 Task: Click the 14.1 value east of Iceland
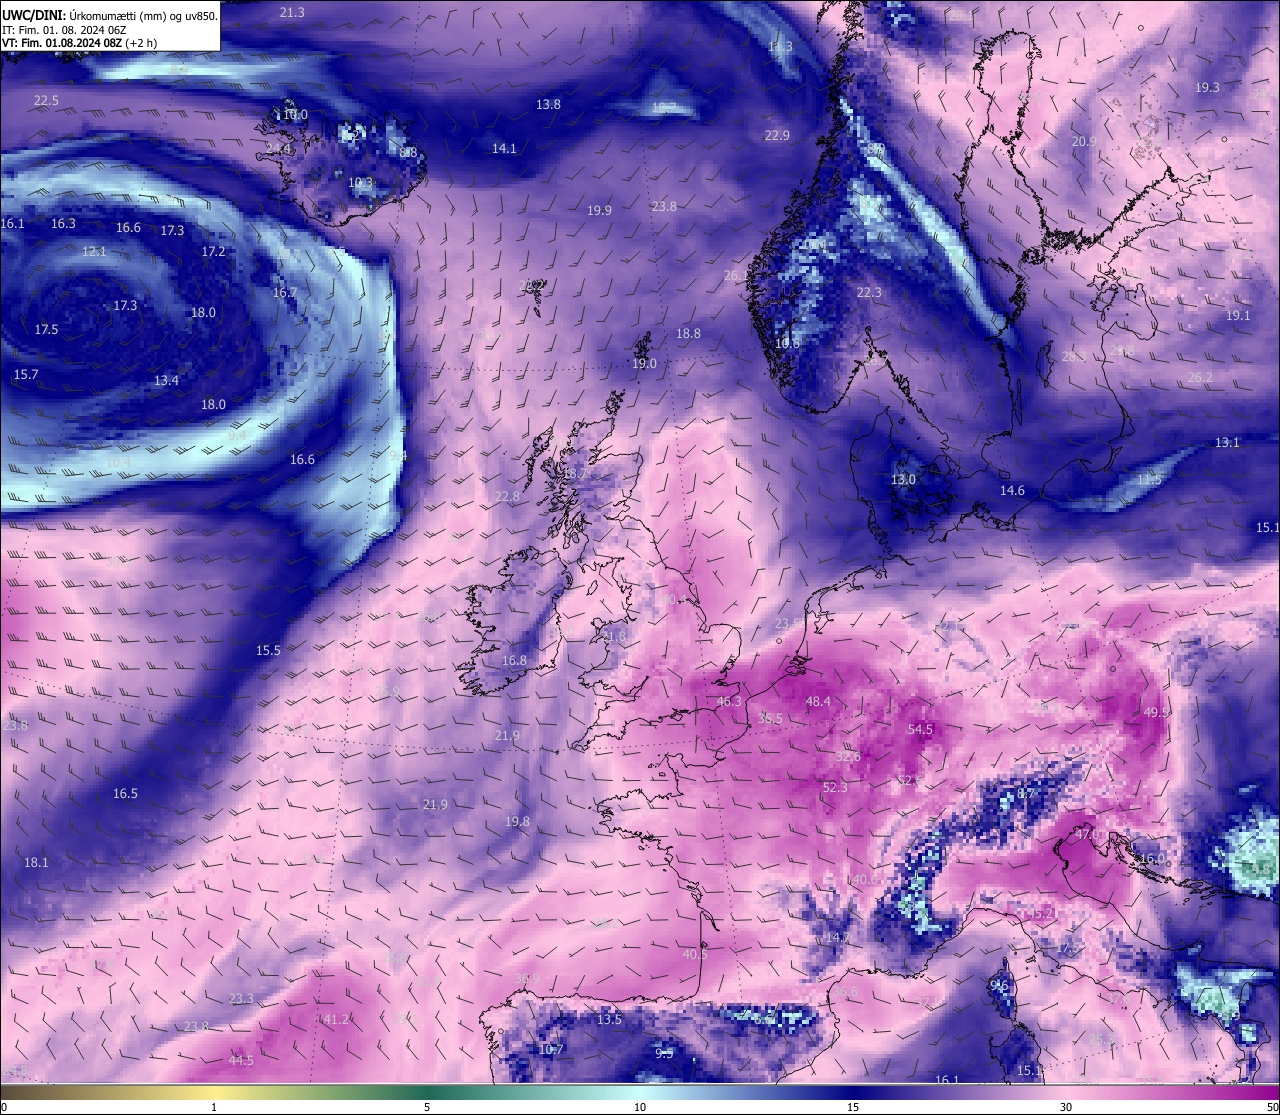(504, 148)
